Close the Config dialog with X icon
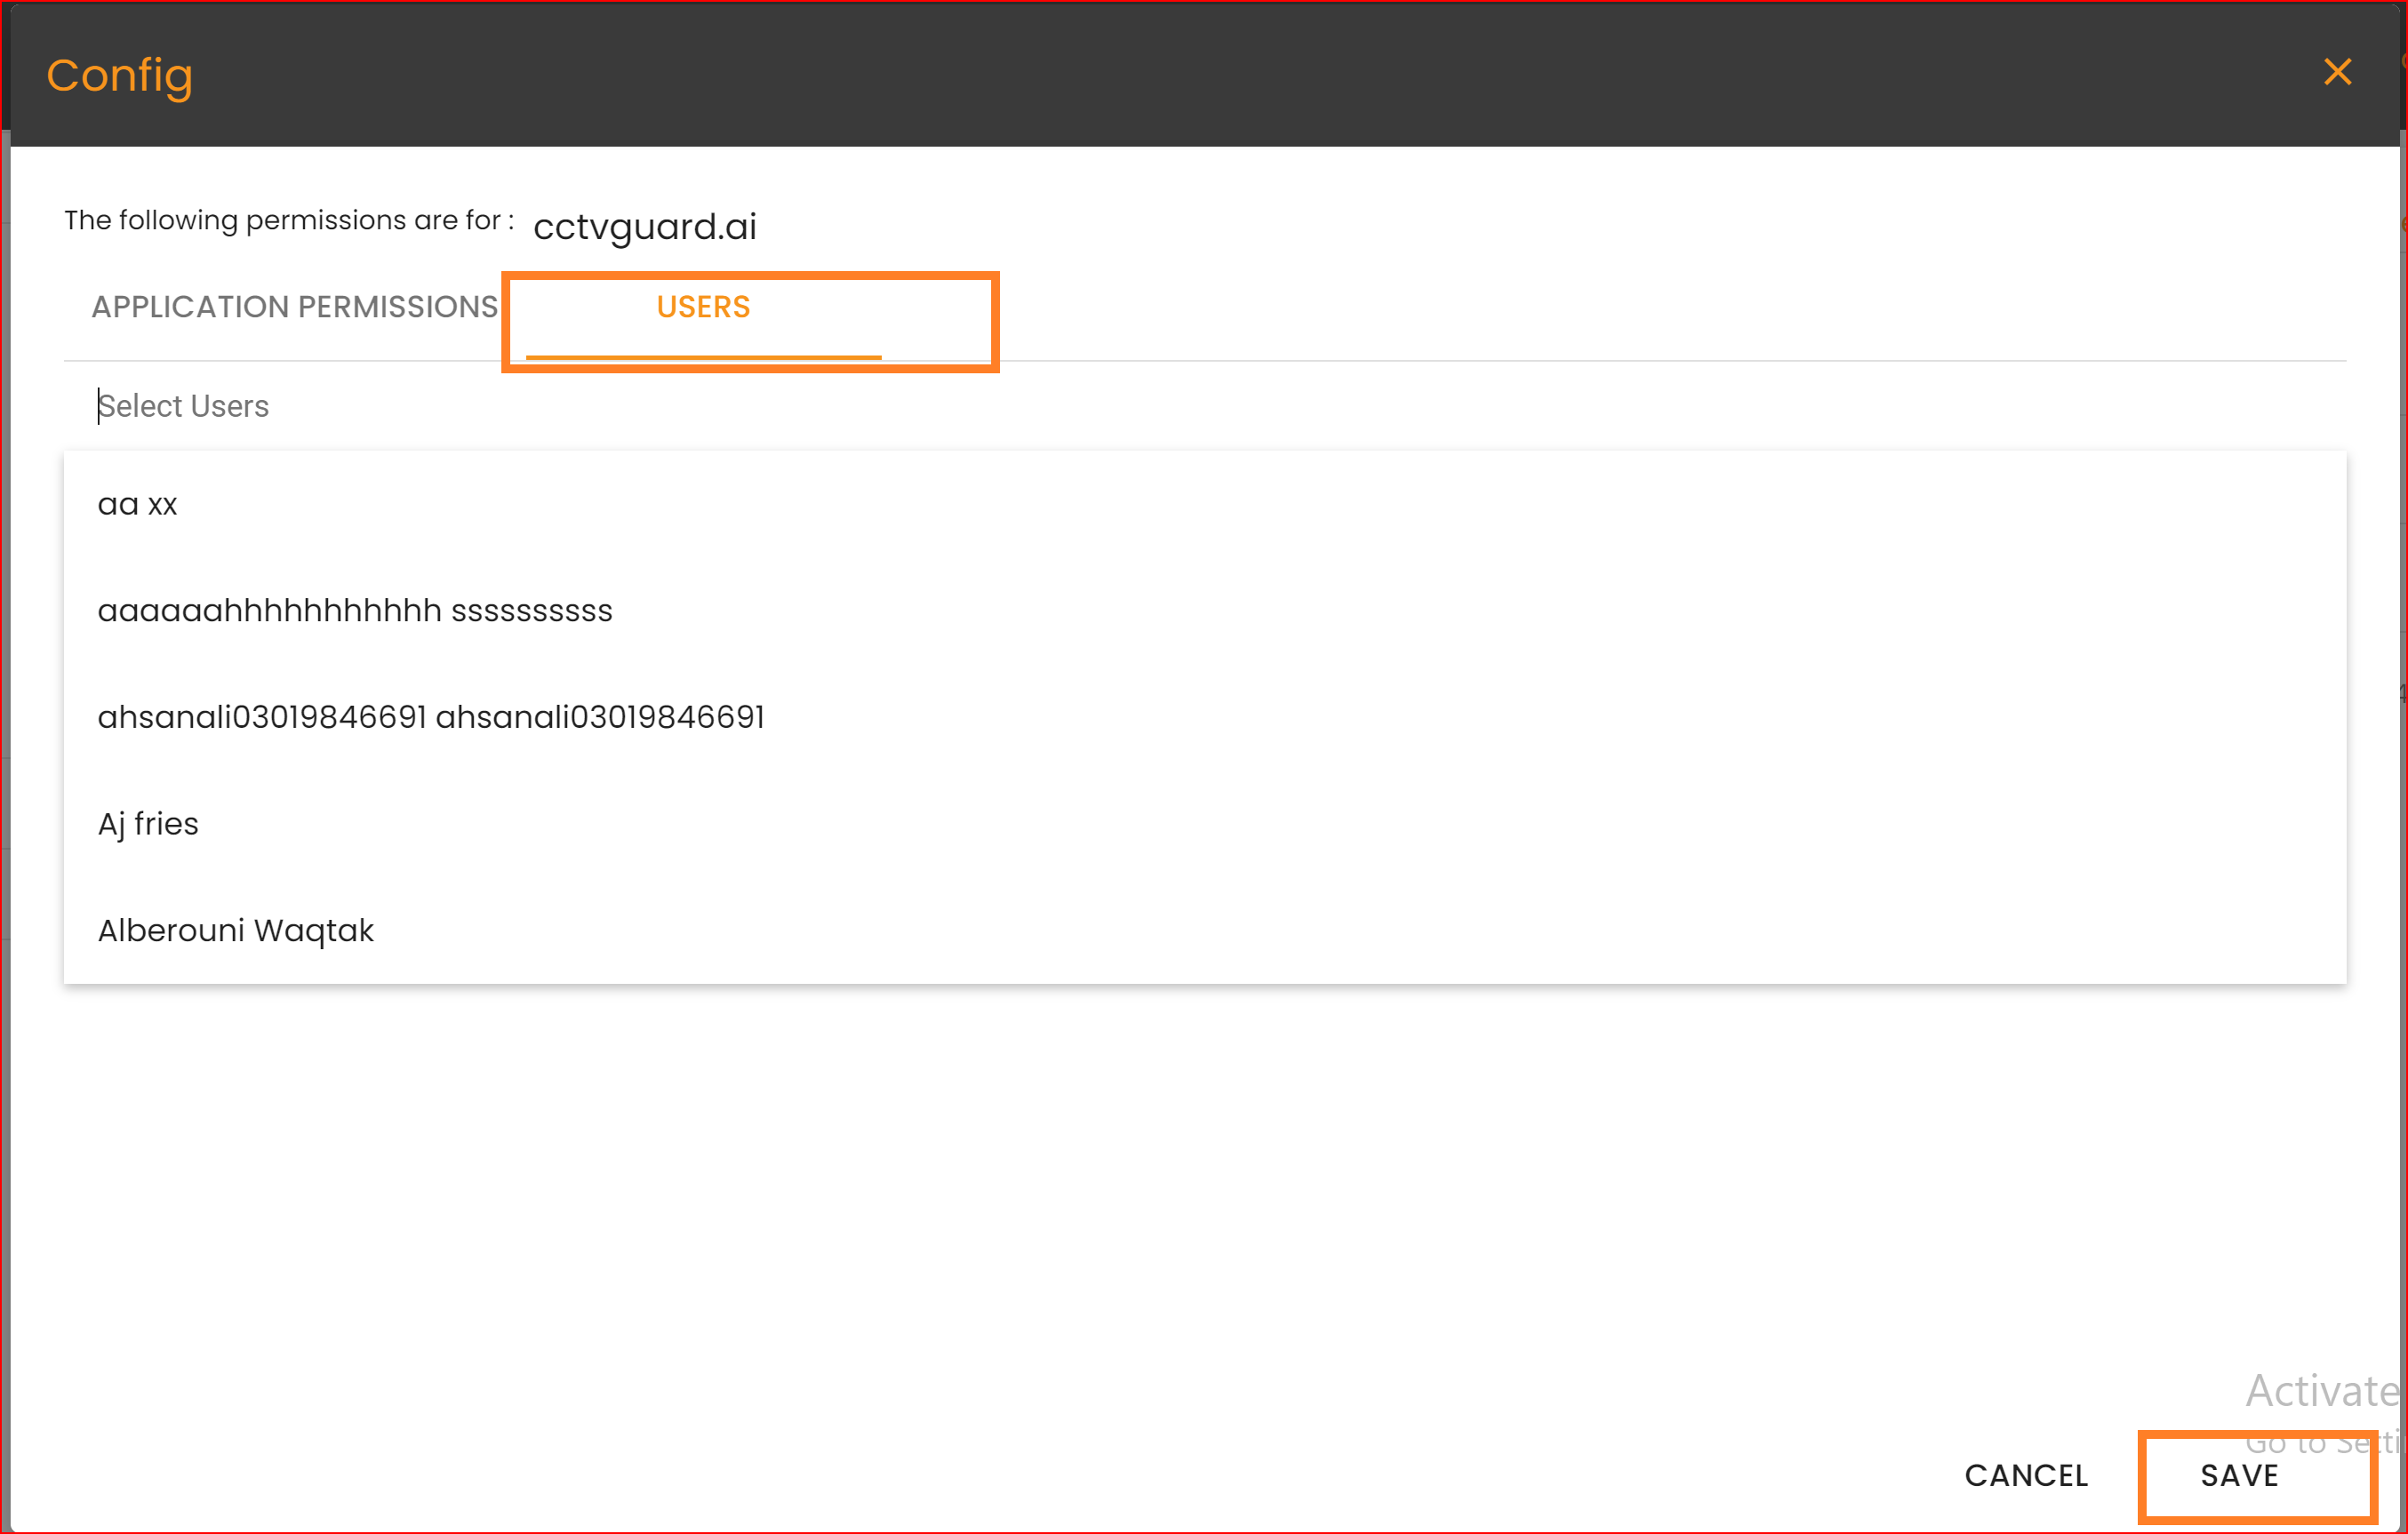The image size is (2408, 1534). click(x=2336, y=72)
